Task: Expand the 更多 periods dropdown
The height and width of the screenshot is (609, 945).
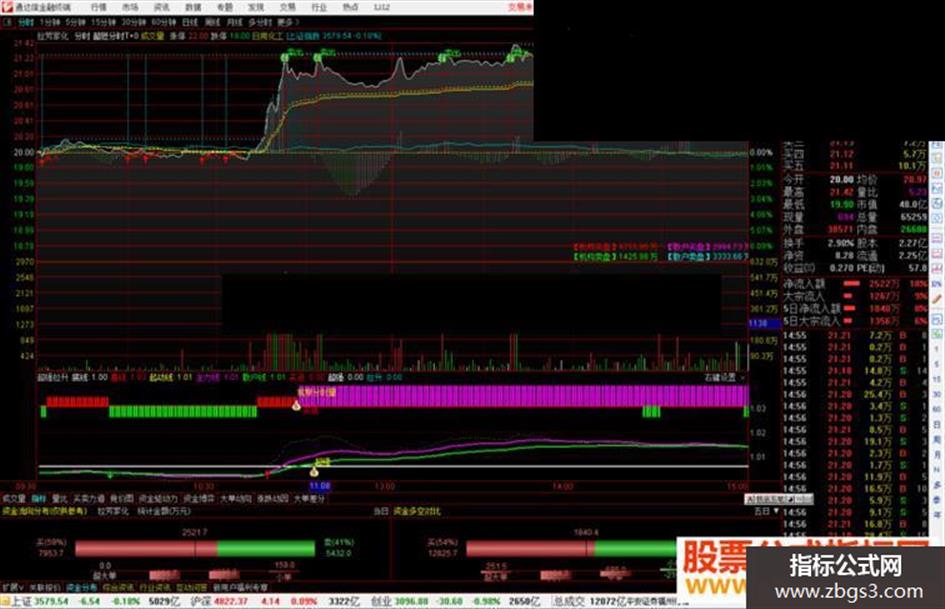Action: point(287,22)
